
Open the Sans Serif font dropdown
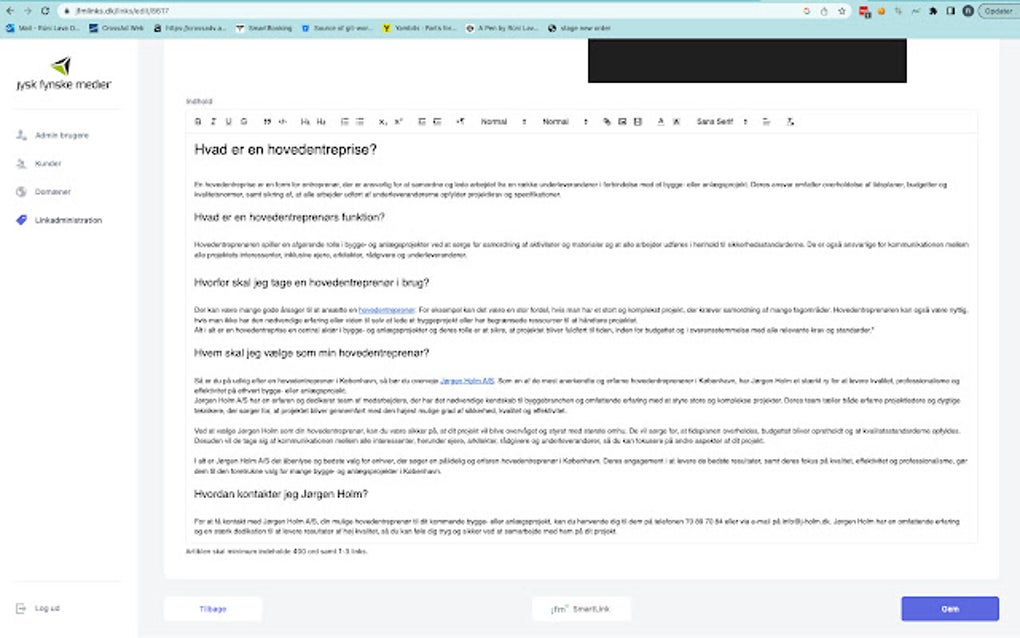point(717,121)
